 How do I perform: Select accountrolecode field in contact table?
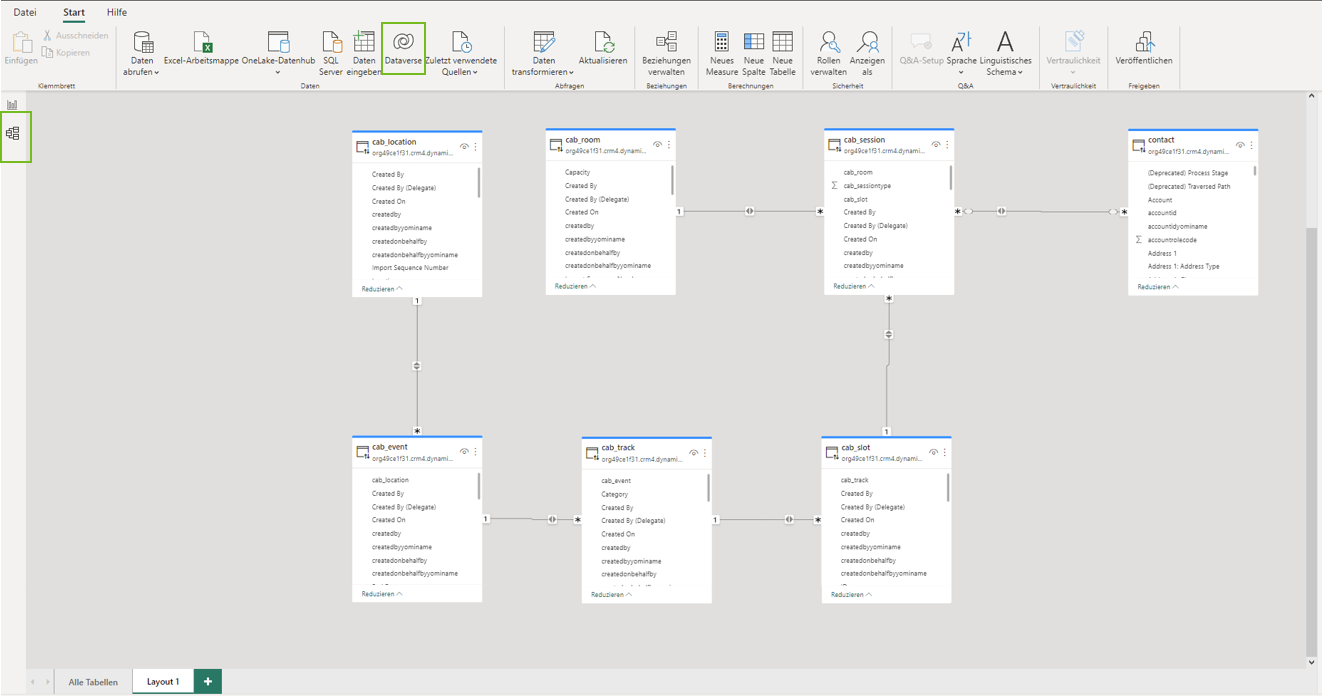click(x=1172, y=240)
